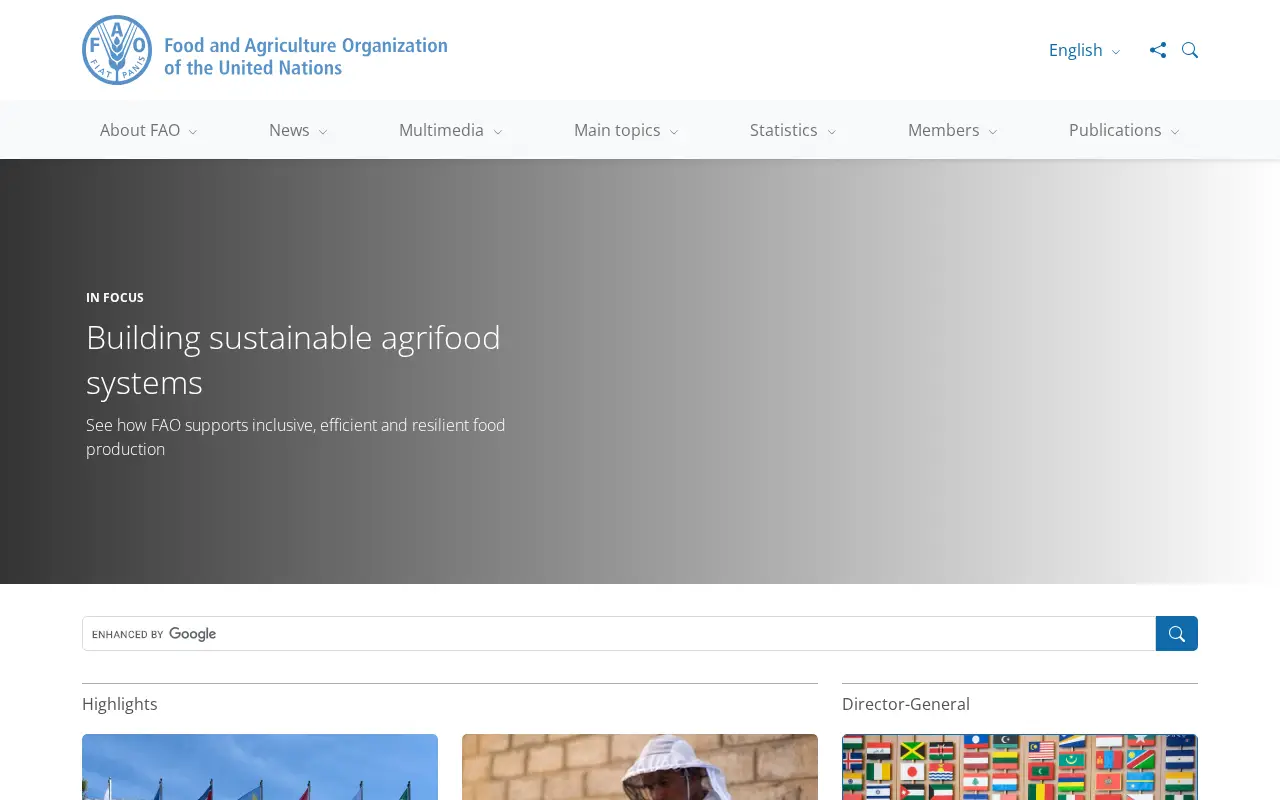Expand the Publications menu
The image size is (1280, 800).
coord(1124,130)
